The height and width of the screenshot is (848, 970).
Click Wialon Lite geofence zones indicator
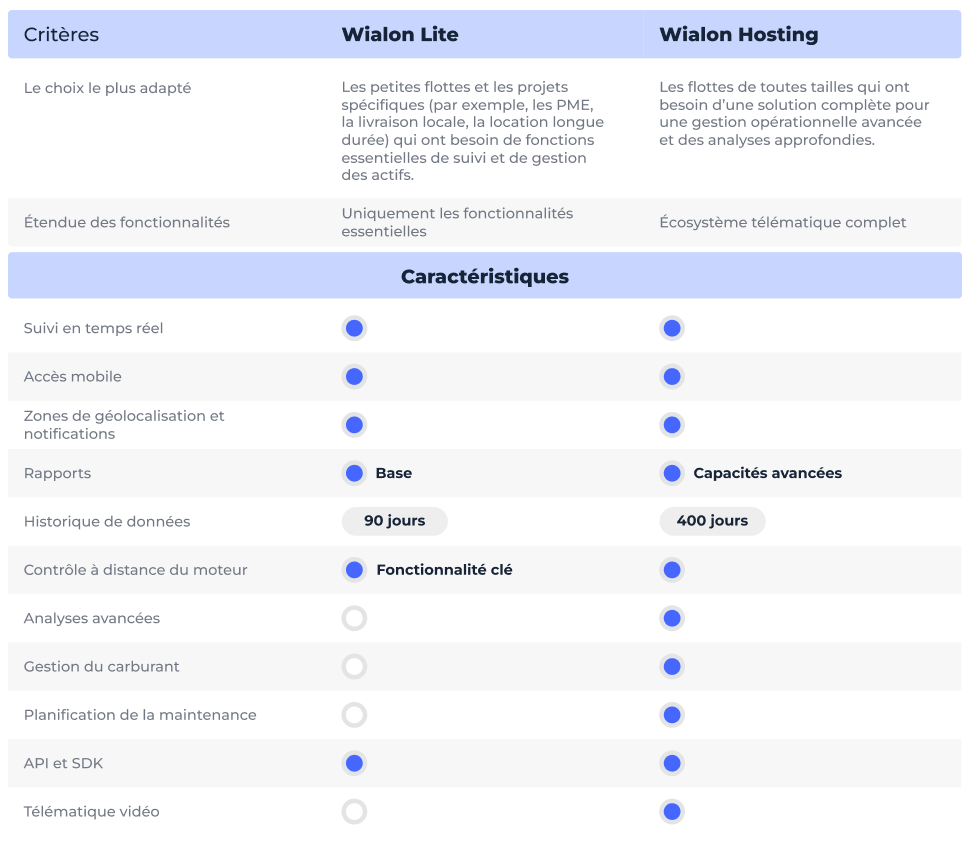pyautogui.click(x=354, y=425)
